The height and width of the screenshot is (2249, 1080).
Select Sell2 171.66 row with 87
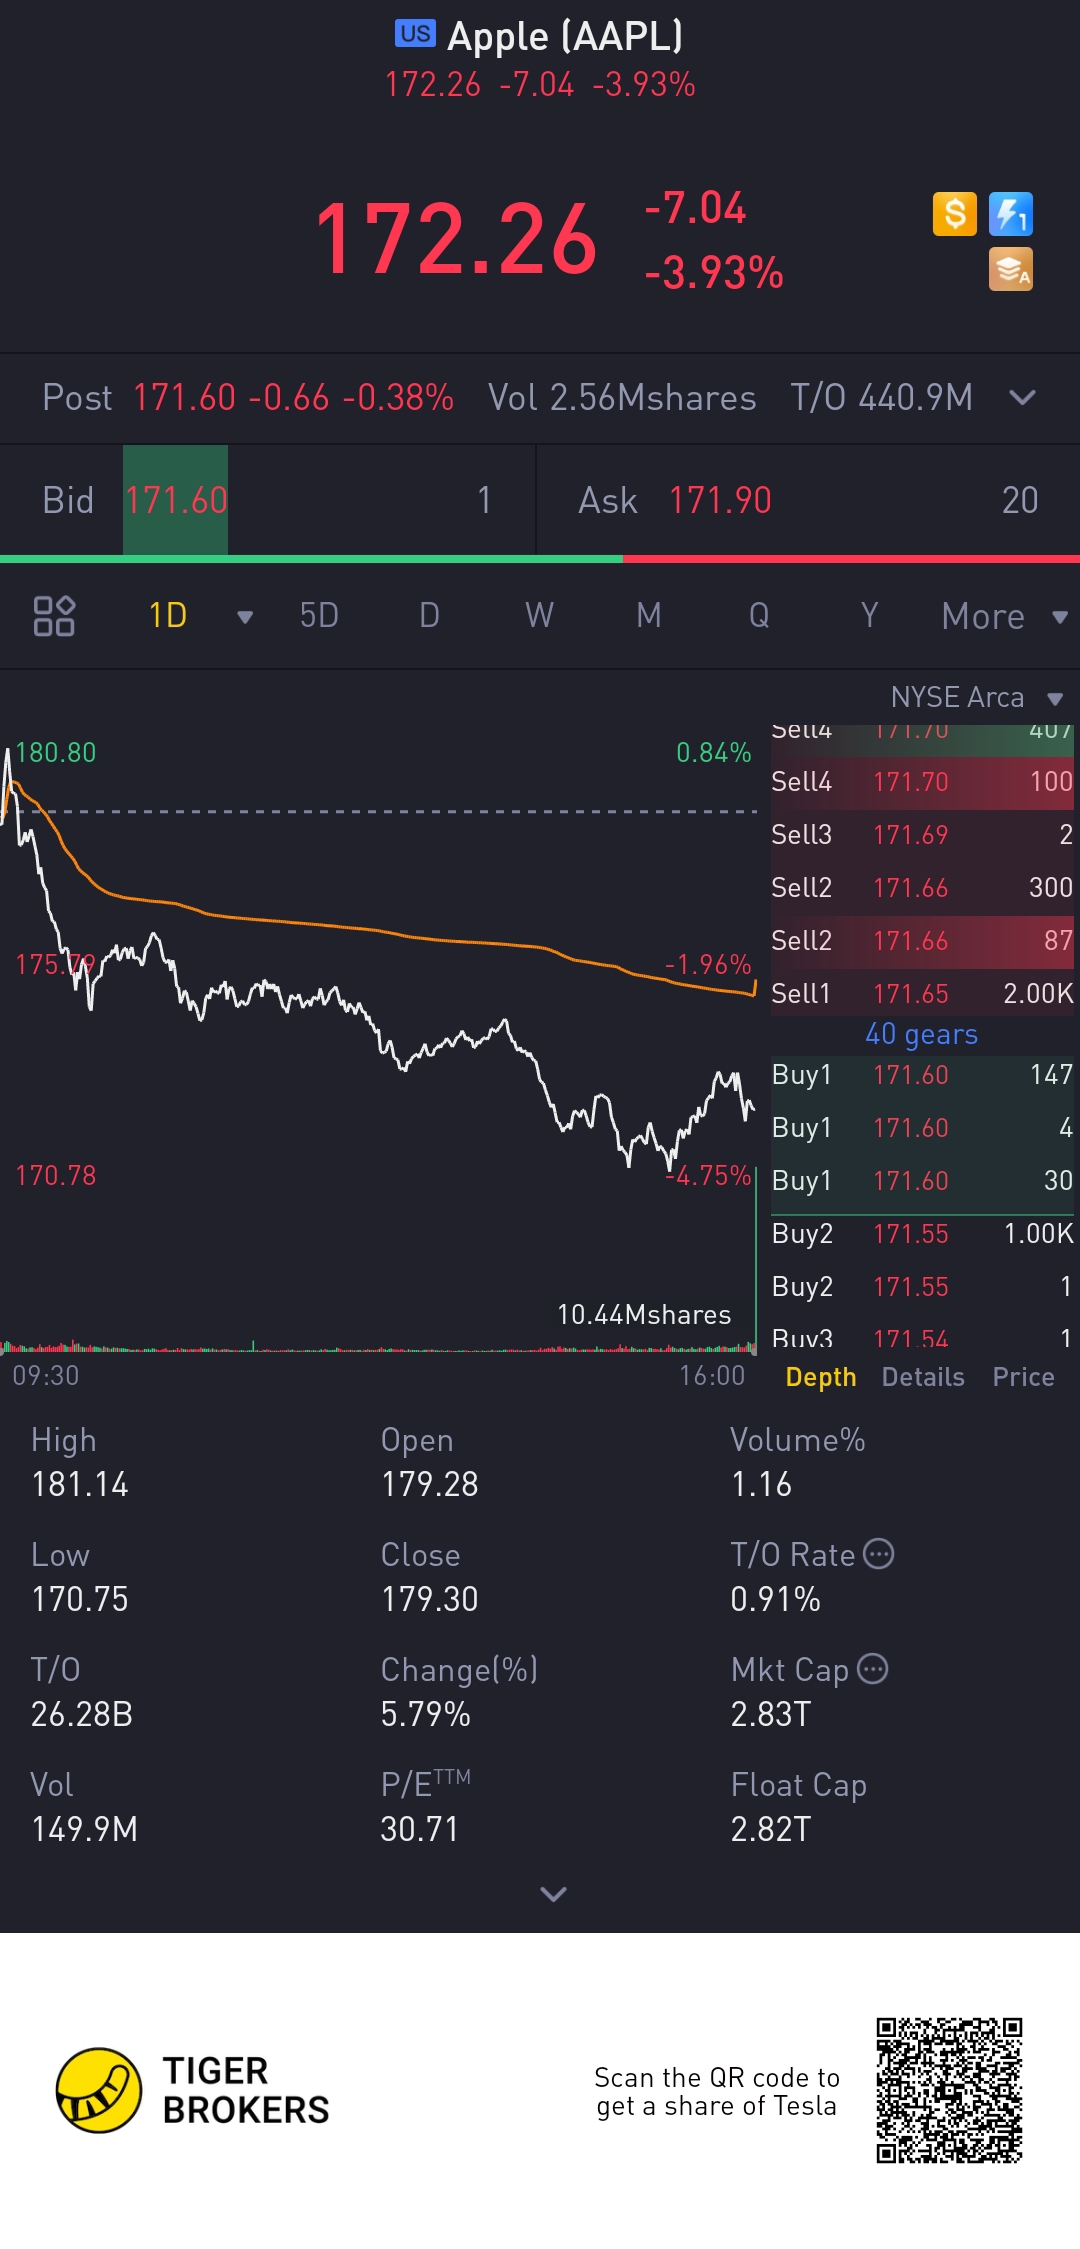pos(922,941)
